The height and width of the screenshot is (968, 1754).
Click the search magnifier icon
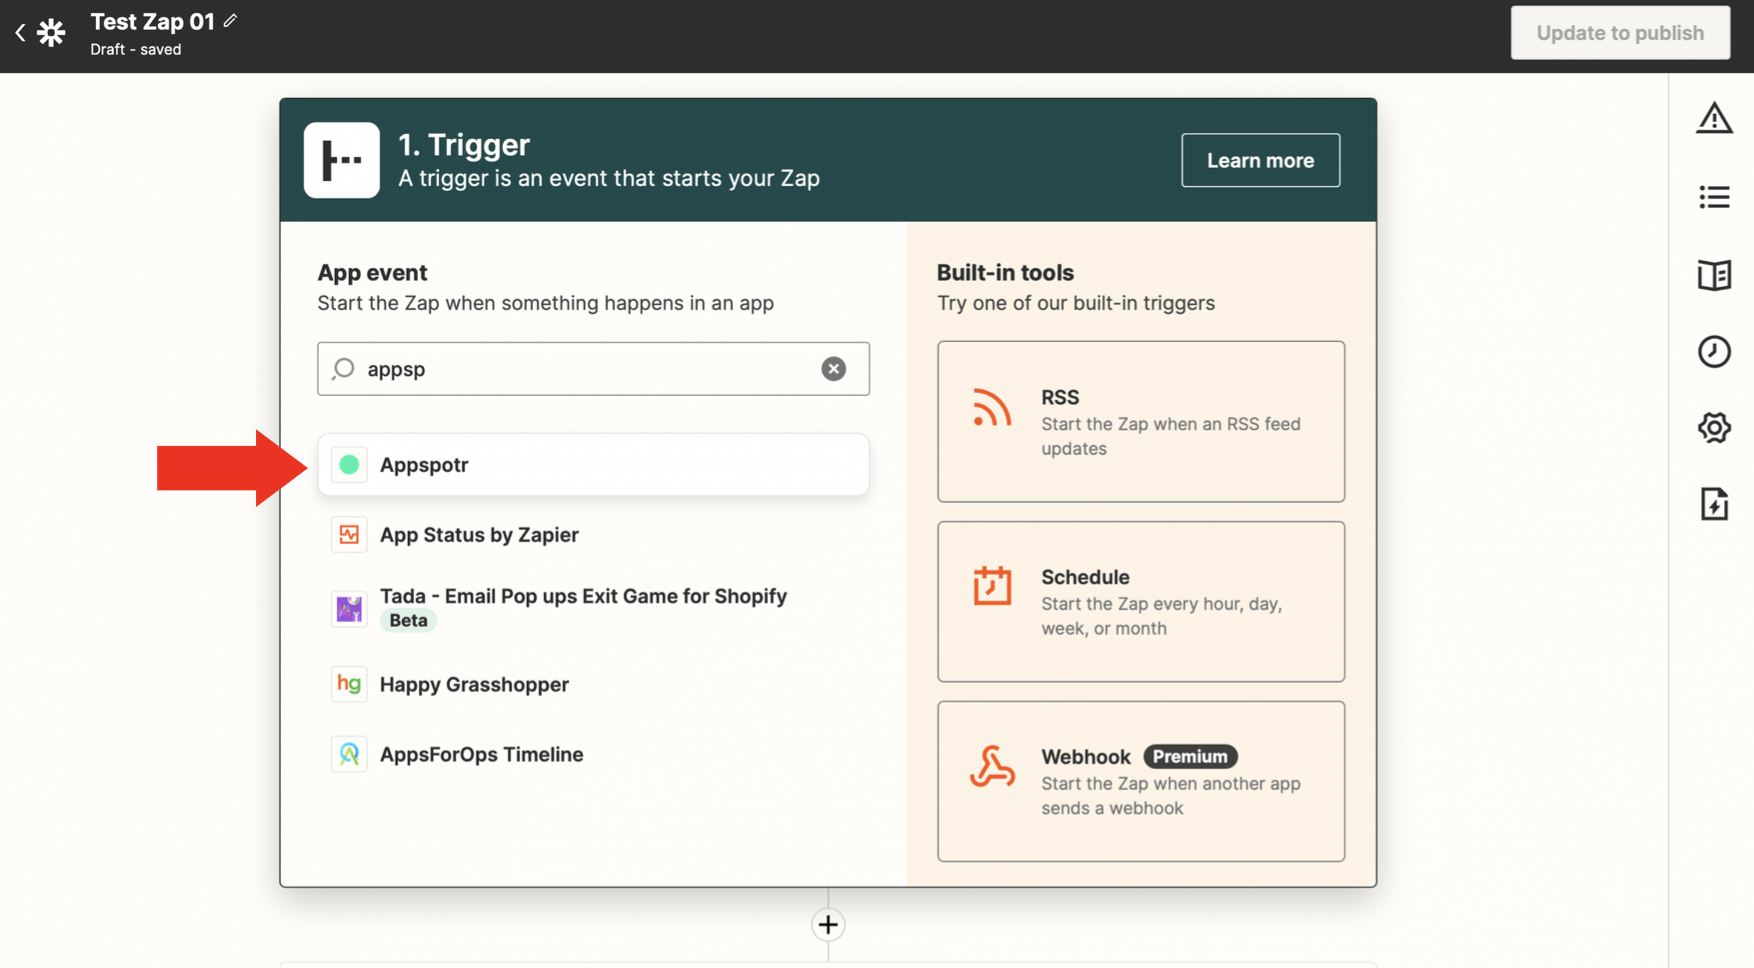[x=343, y=369]
